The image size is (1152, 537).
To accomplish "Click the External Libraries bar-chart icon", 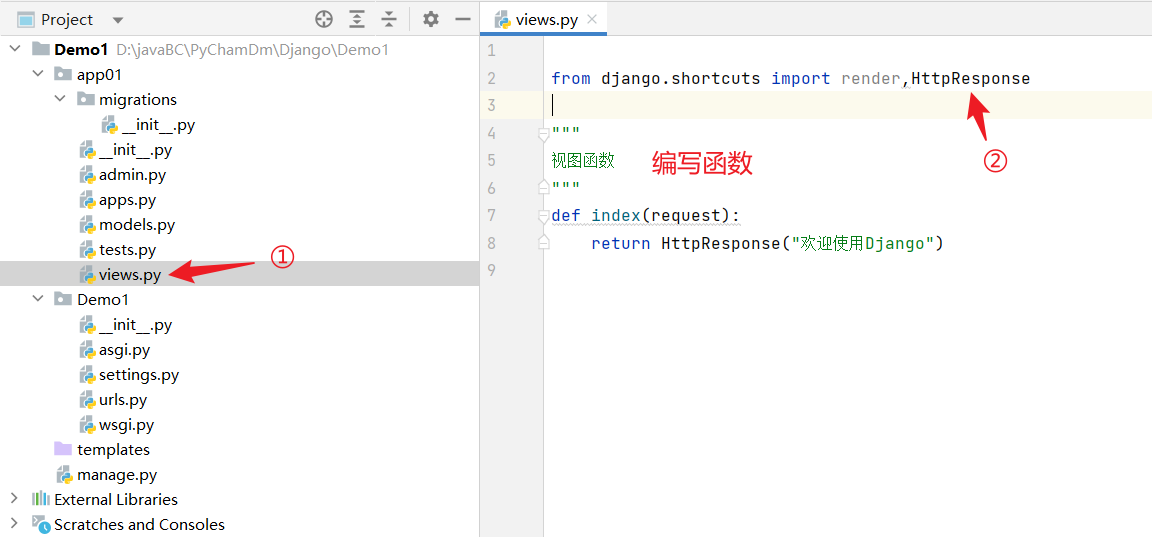I will tap(40, 499).
